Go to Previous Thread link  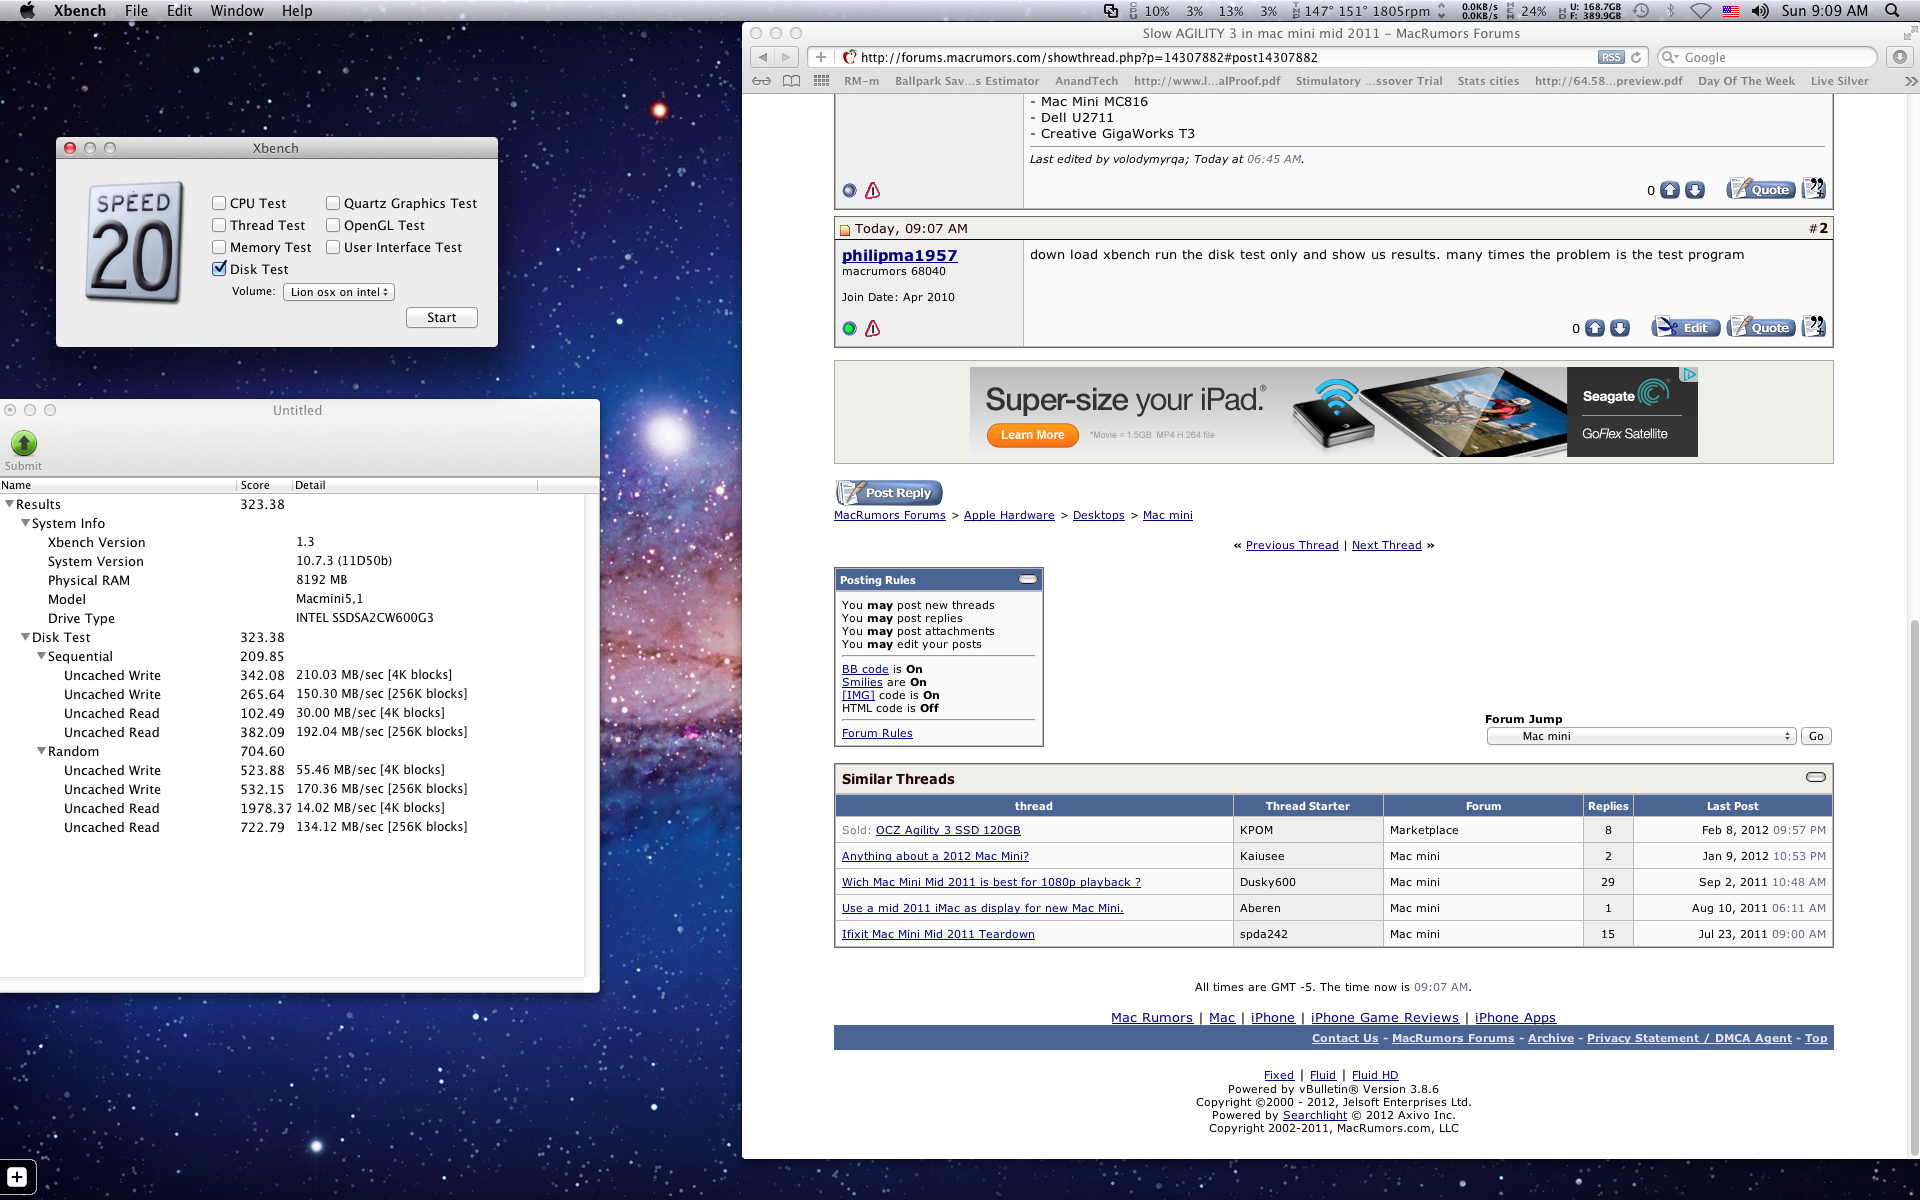coord(1292,545)
